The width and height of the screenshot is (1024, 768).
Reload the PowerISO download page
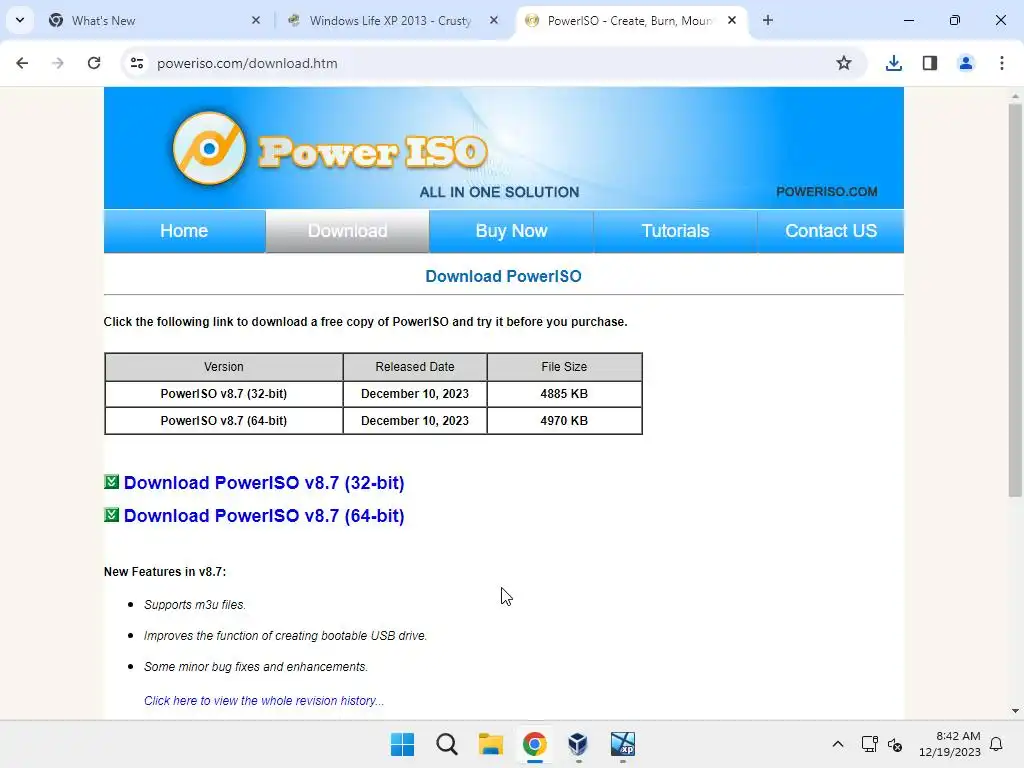click(94, 63)
